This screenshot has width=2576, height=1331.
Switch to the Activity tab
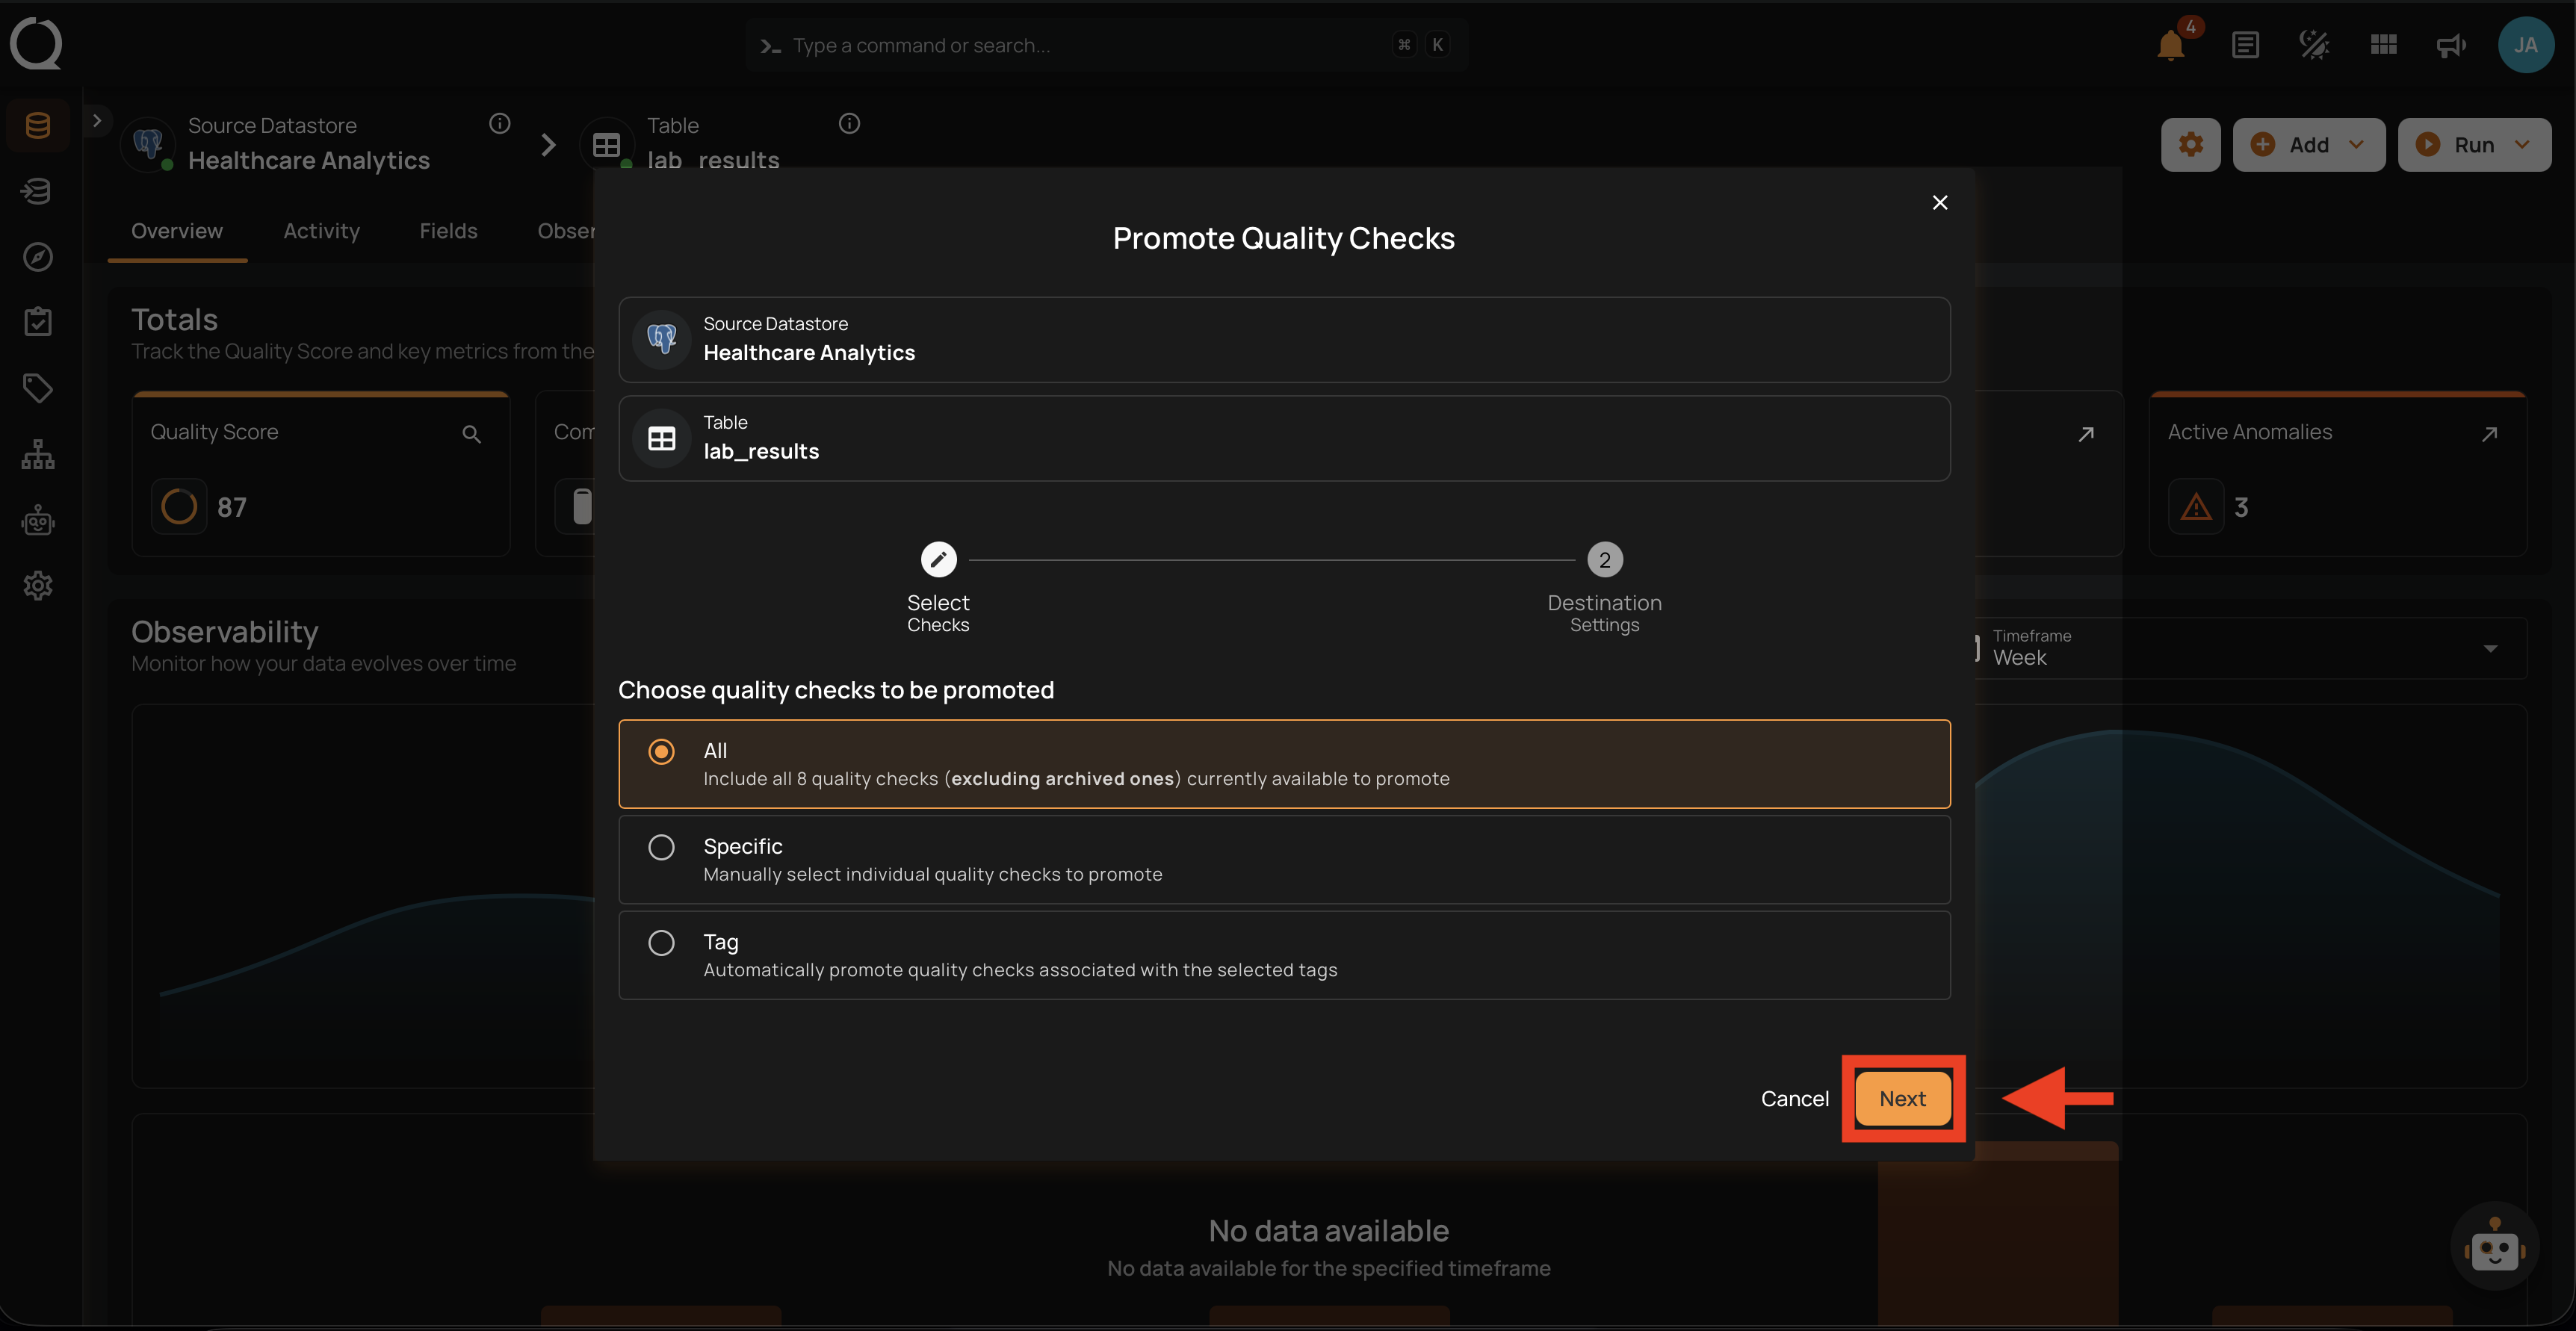click(321, 231)
